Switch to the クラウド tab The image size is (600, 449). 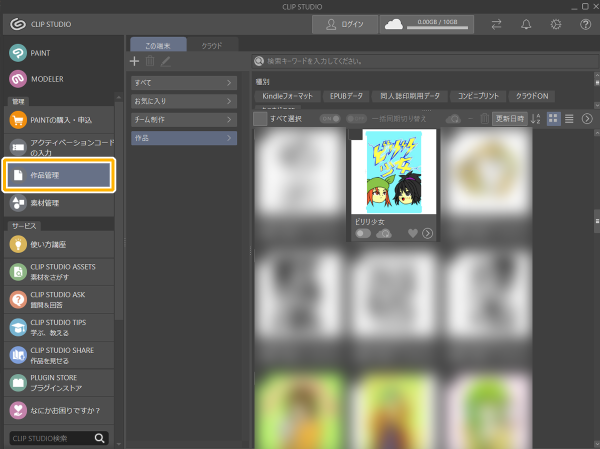[212, 46]
